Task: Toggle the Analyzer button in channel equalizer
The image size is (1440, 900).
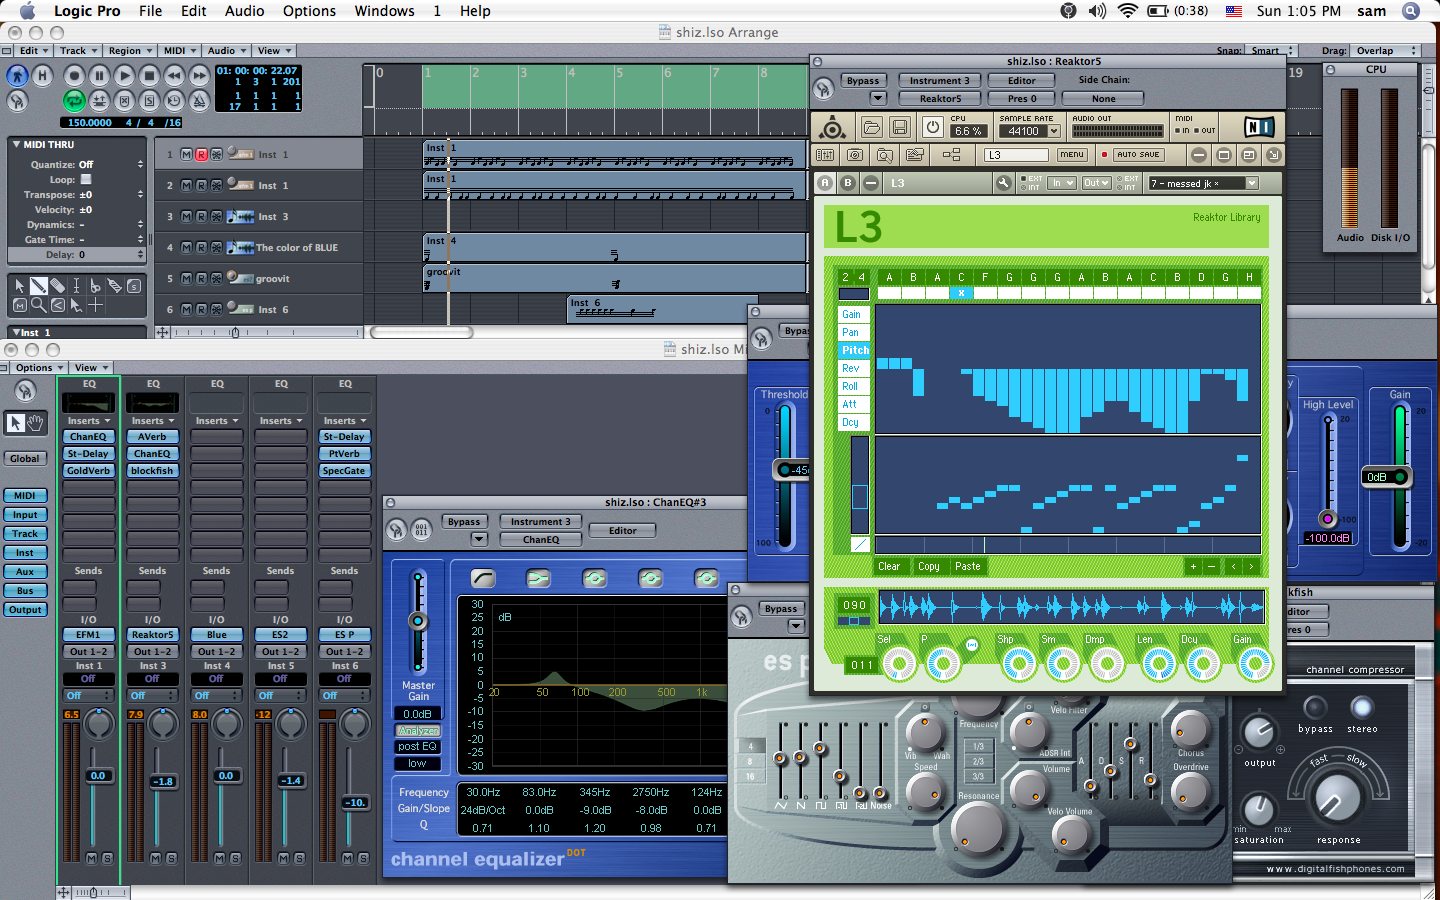Action: (418, 731)
